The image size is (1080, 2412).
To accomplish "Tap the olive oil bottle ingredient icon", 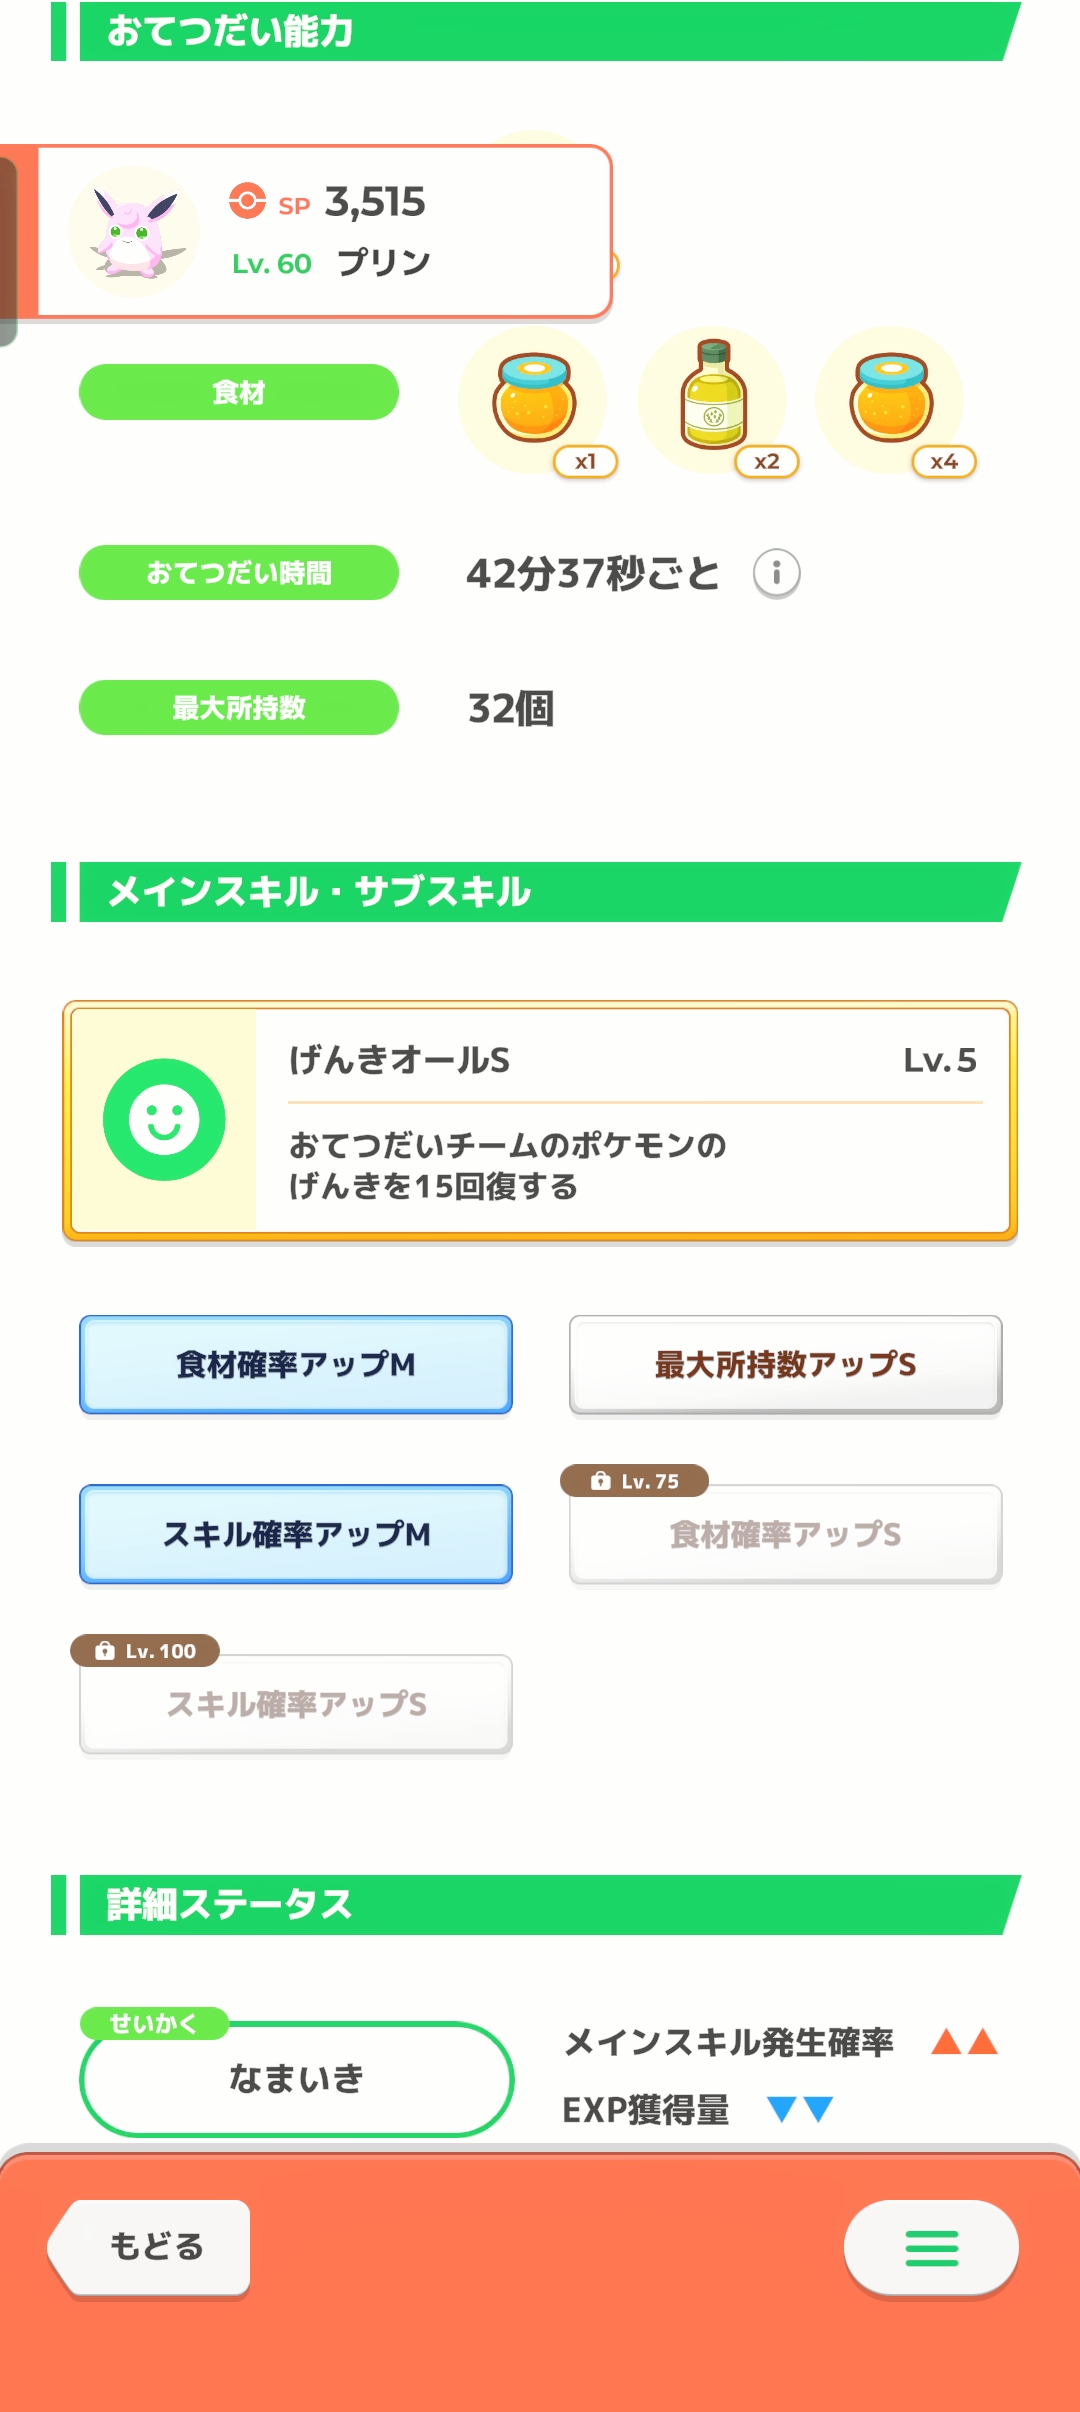I will (x=713, y=398).
